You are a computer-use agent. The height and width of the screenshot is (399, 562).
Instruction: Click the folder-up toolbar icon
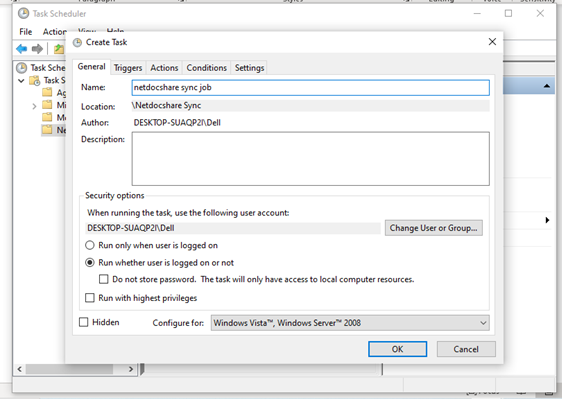[x=59, y=49]
